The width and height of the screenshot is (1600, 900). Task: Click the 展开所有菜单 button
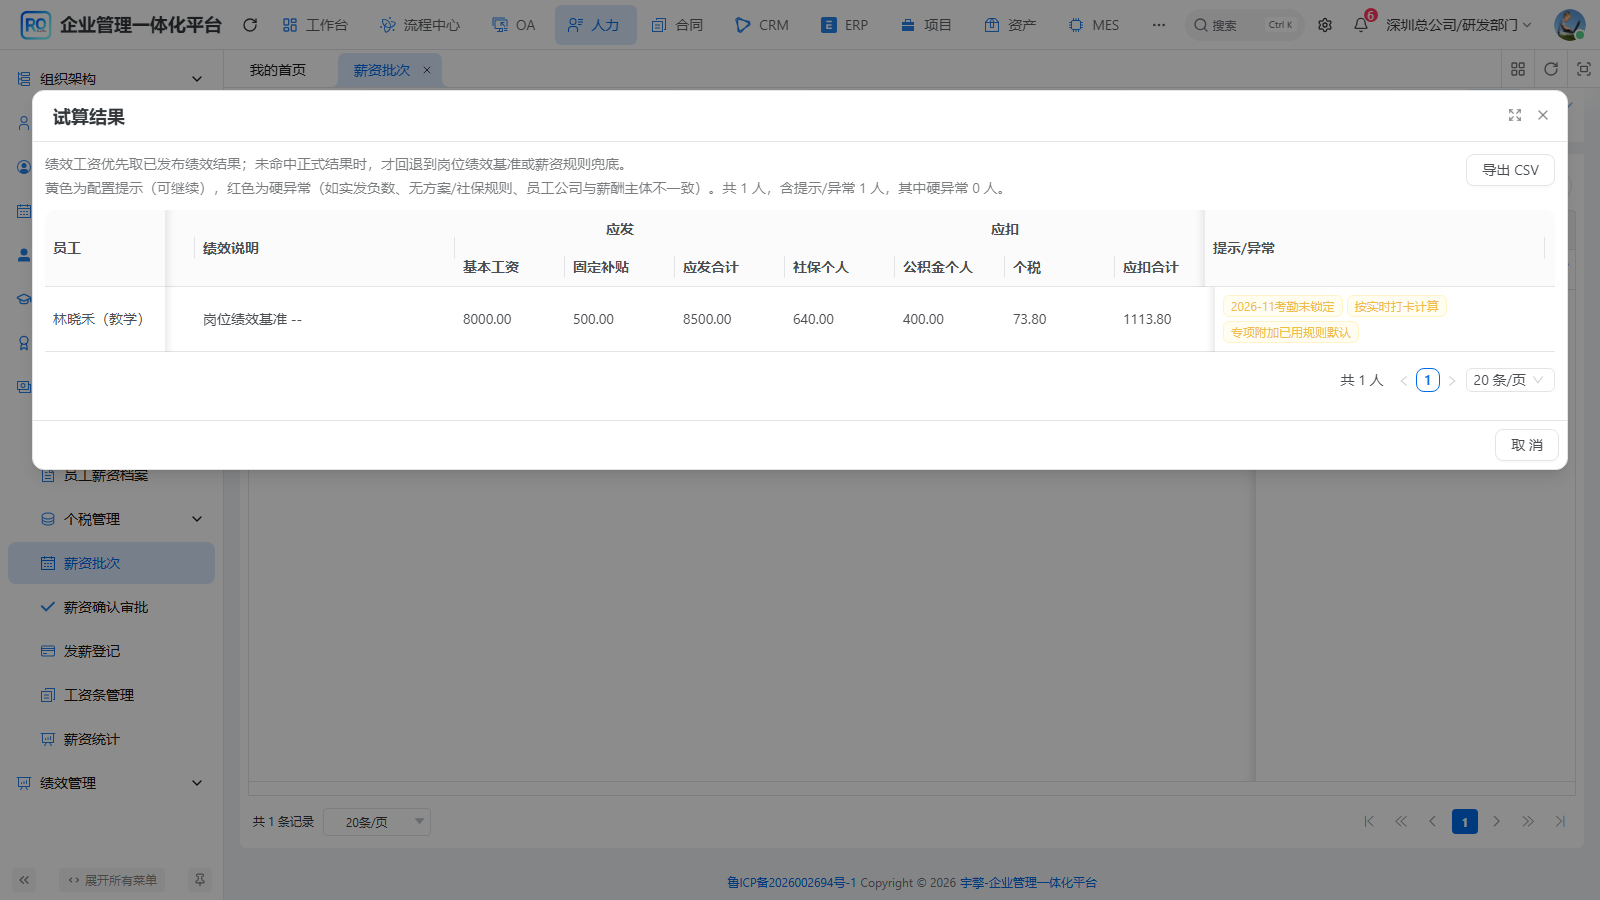point(112,880)
